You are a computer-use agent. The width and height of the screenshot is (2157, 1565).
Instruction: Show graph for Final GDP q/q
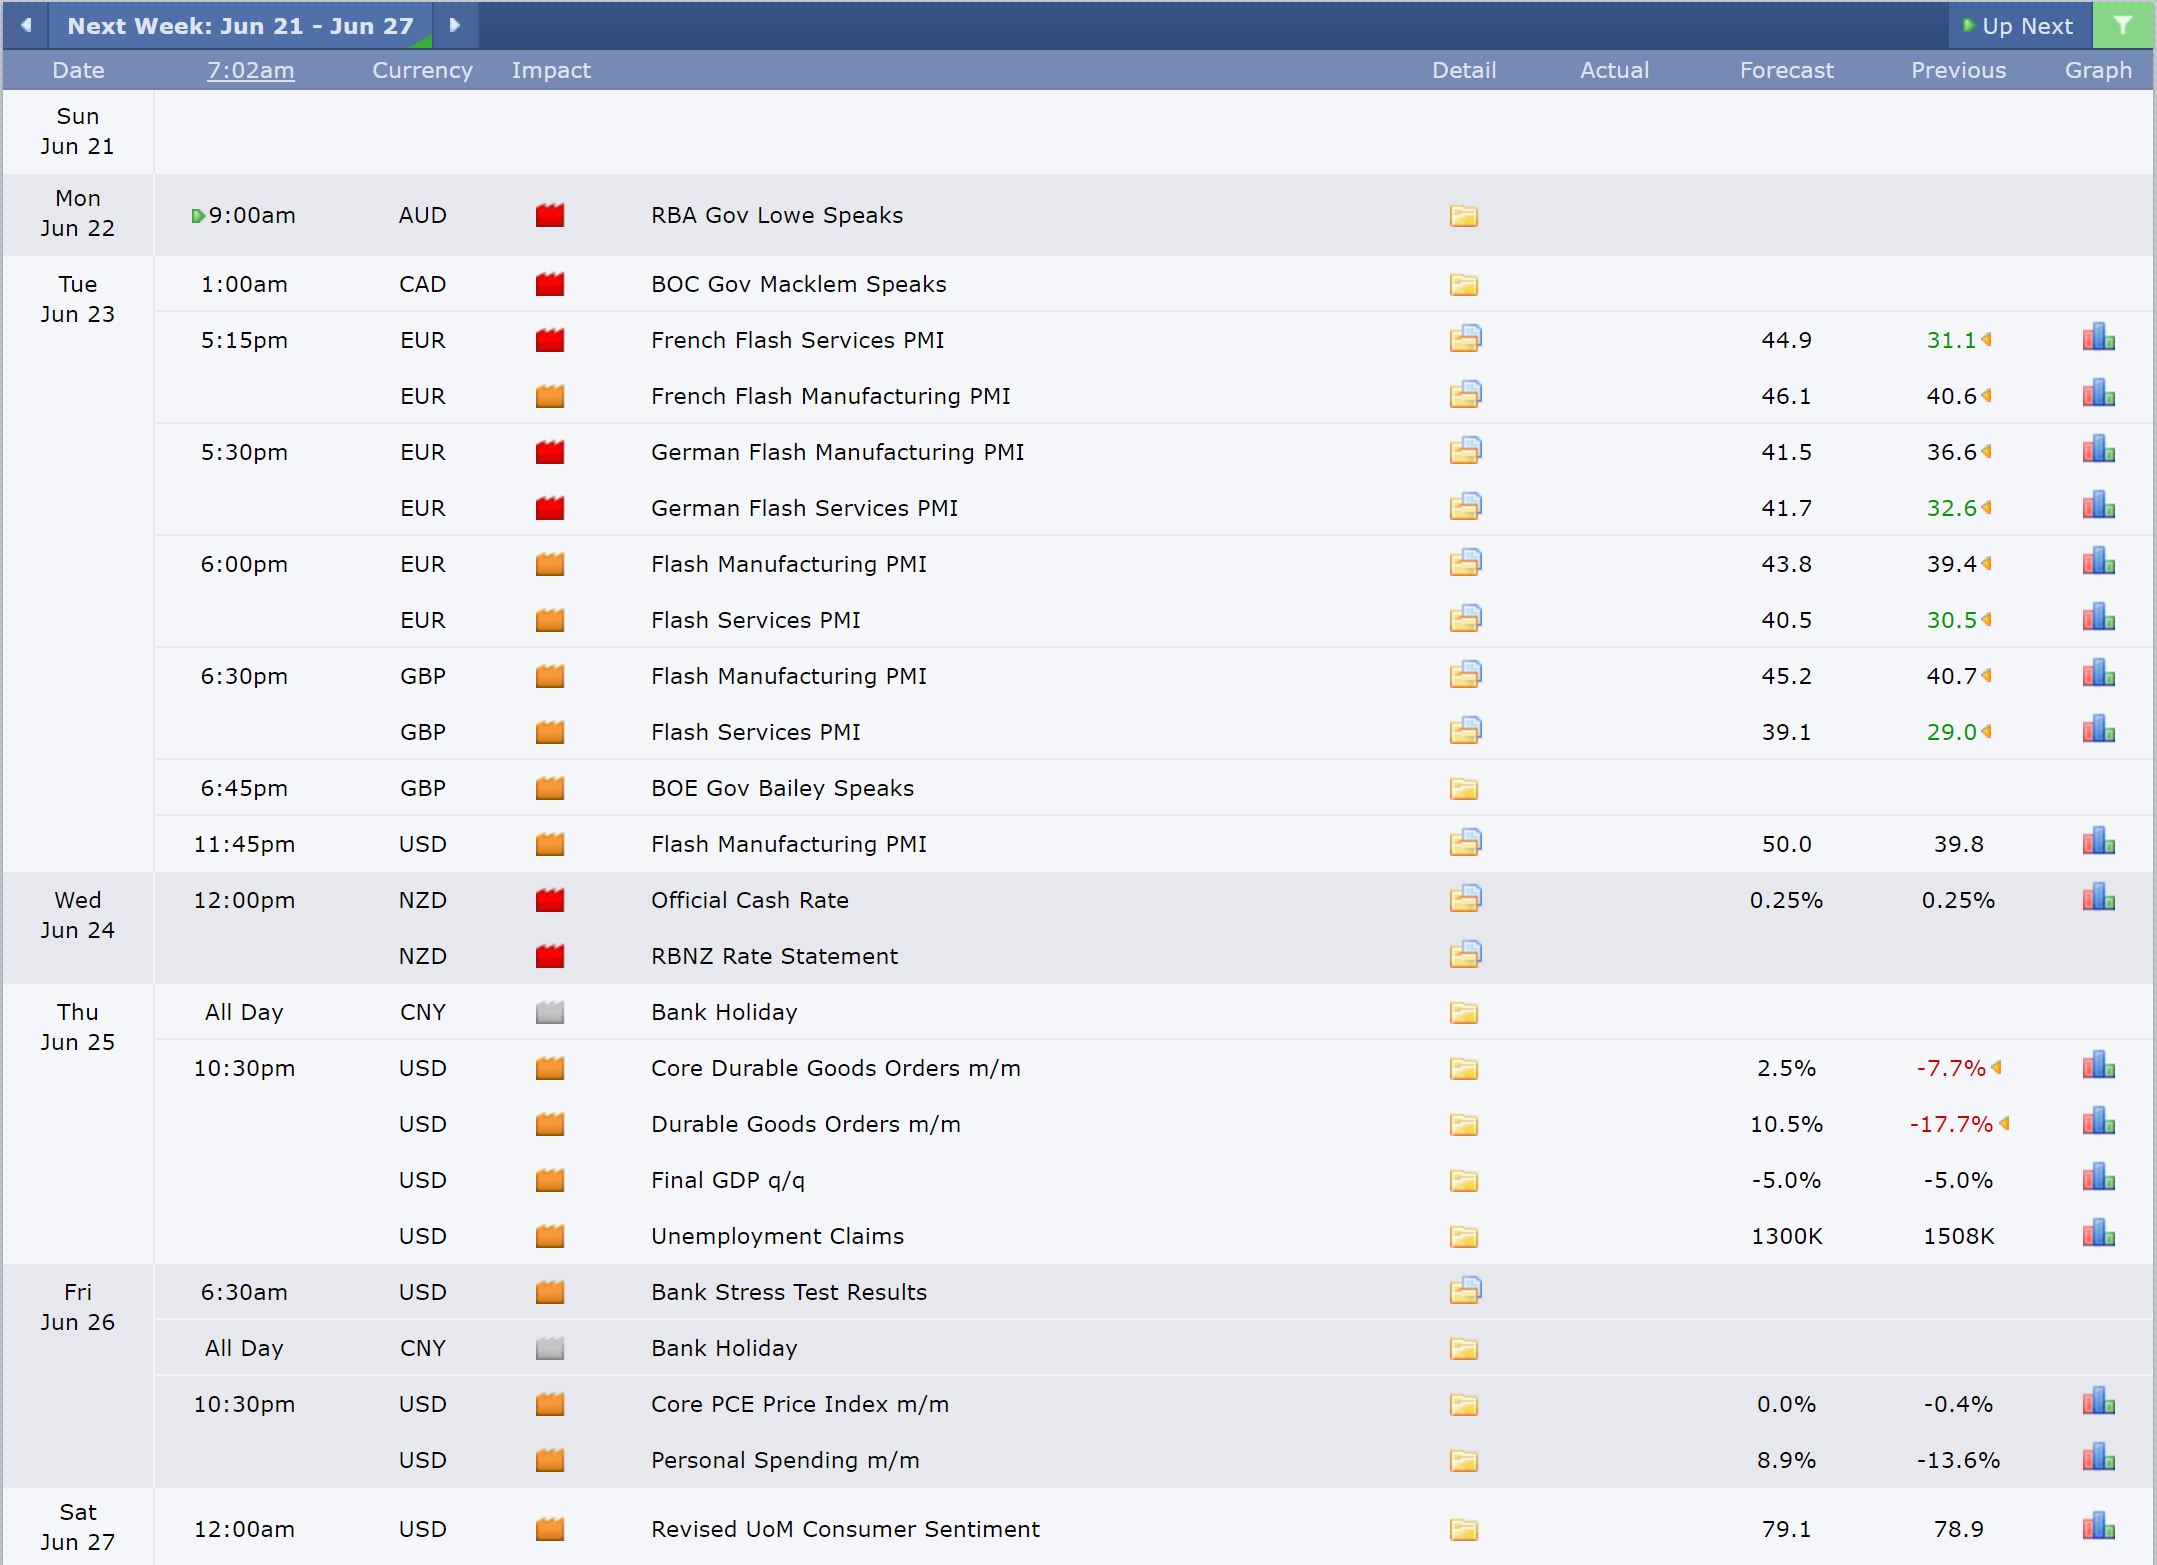(2098, 1177)
